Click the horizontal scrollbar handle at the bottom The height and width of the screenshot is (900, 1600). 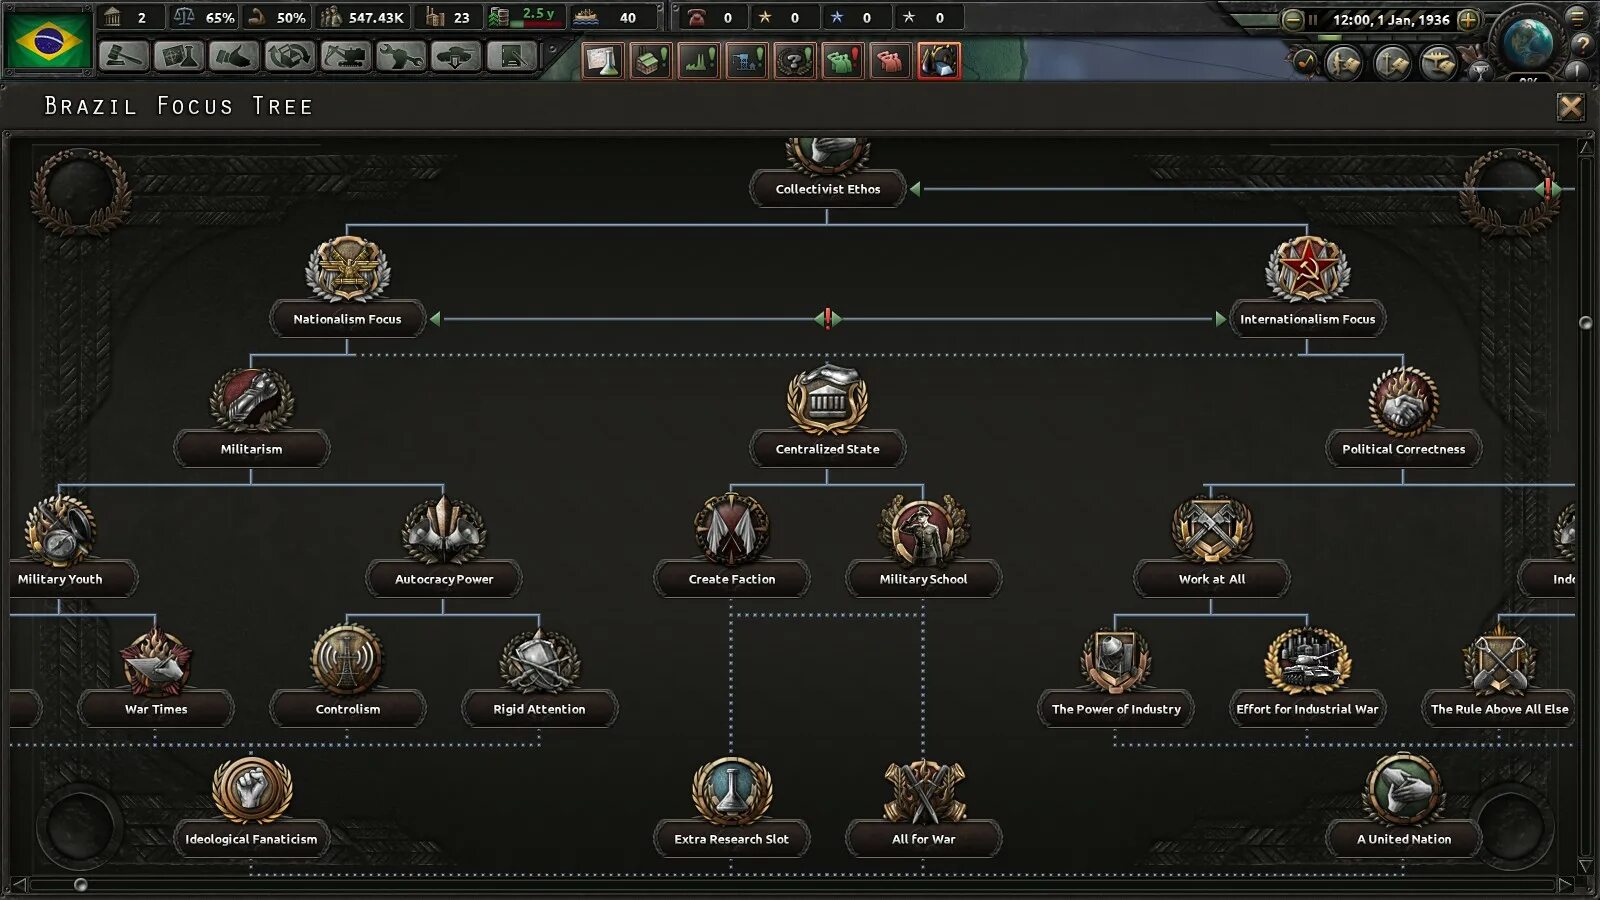(81, 884)
